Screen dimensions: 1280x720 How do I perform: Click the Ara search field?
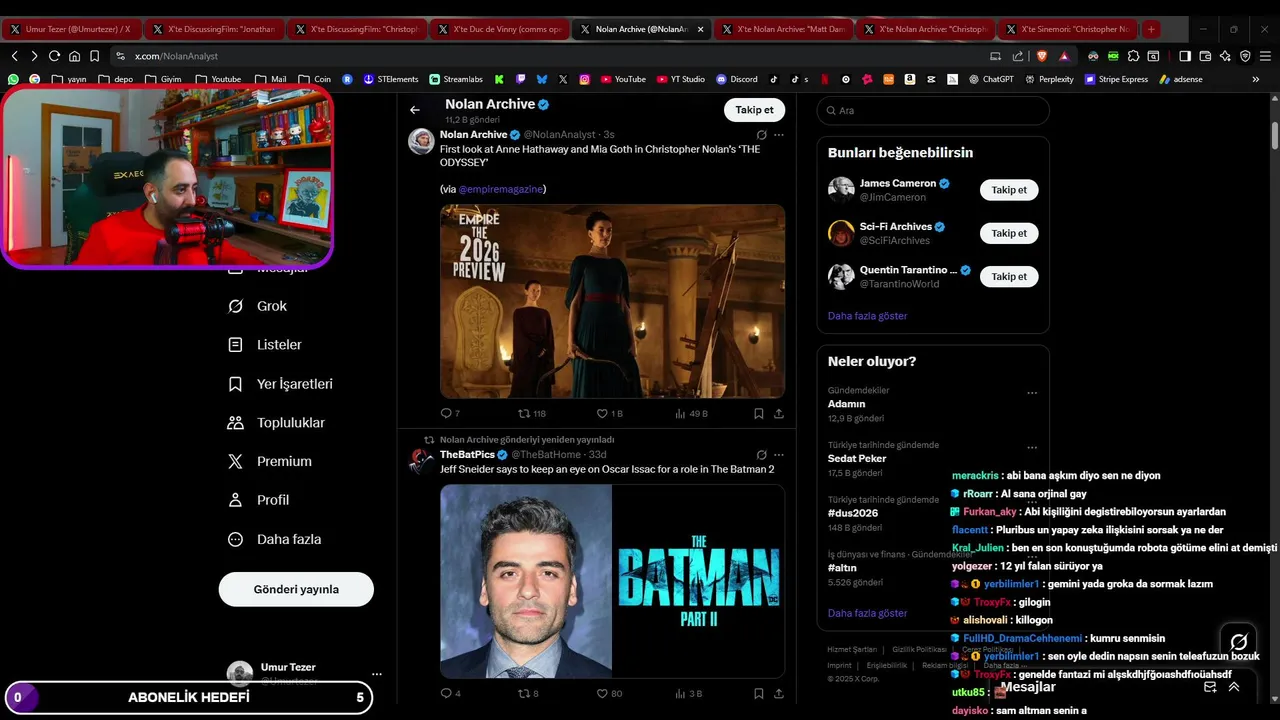[932, 110]
